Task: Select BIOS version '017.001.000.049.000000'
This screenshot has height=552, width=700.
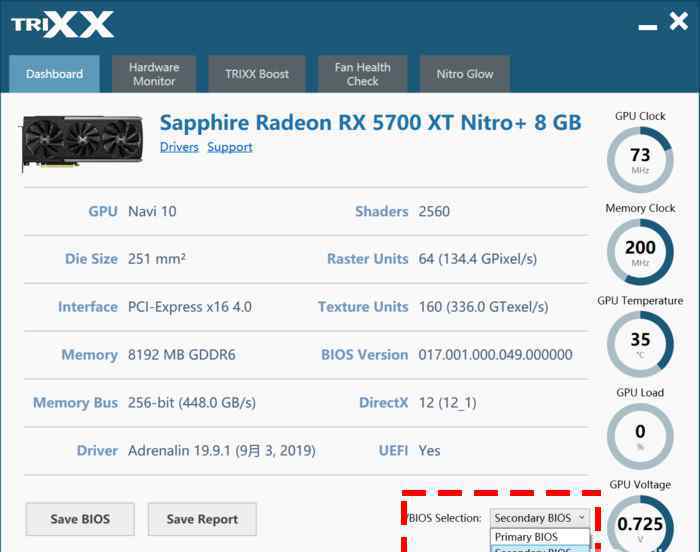Action: pos(496,355)
